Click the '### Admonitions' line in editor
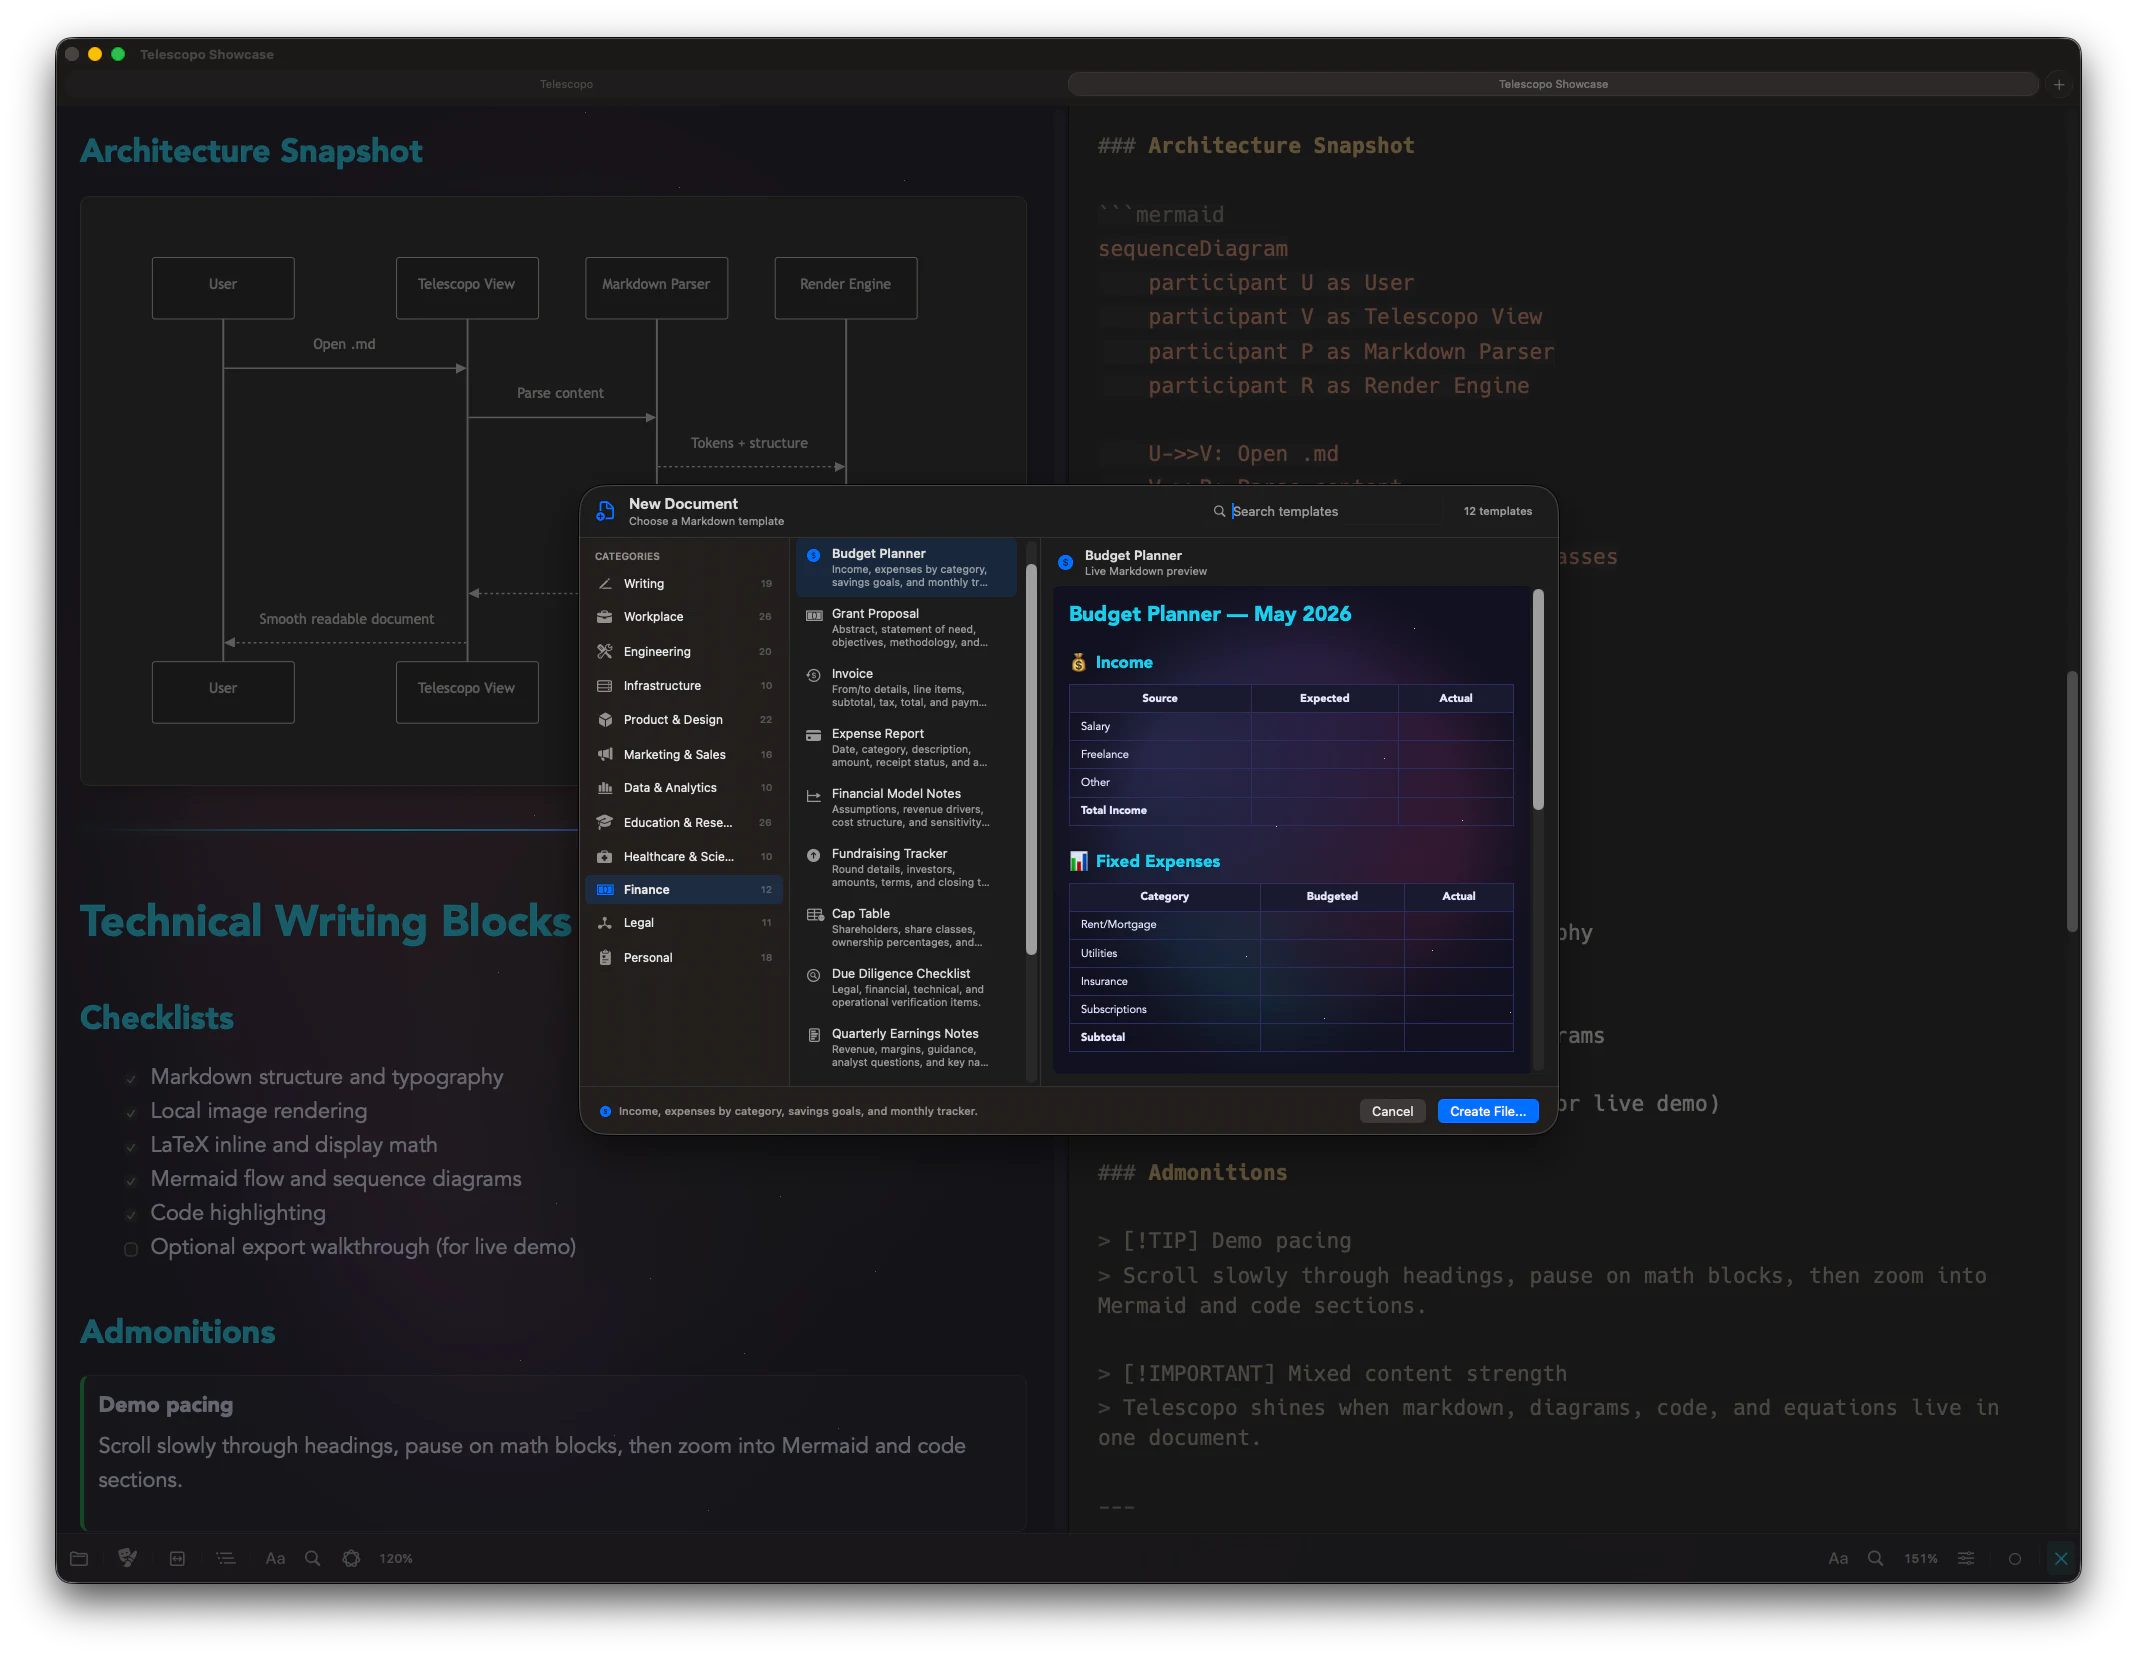This screenshot has width=2137, height=1657. [1192, 1172]
